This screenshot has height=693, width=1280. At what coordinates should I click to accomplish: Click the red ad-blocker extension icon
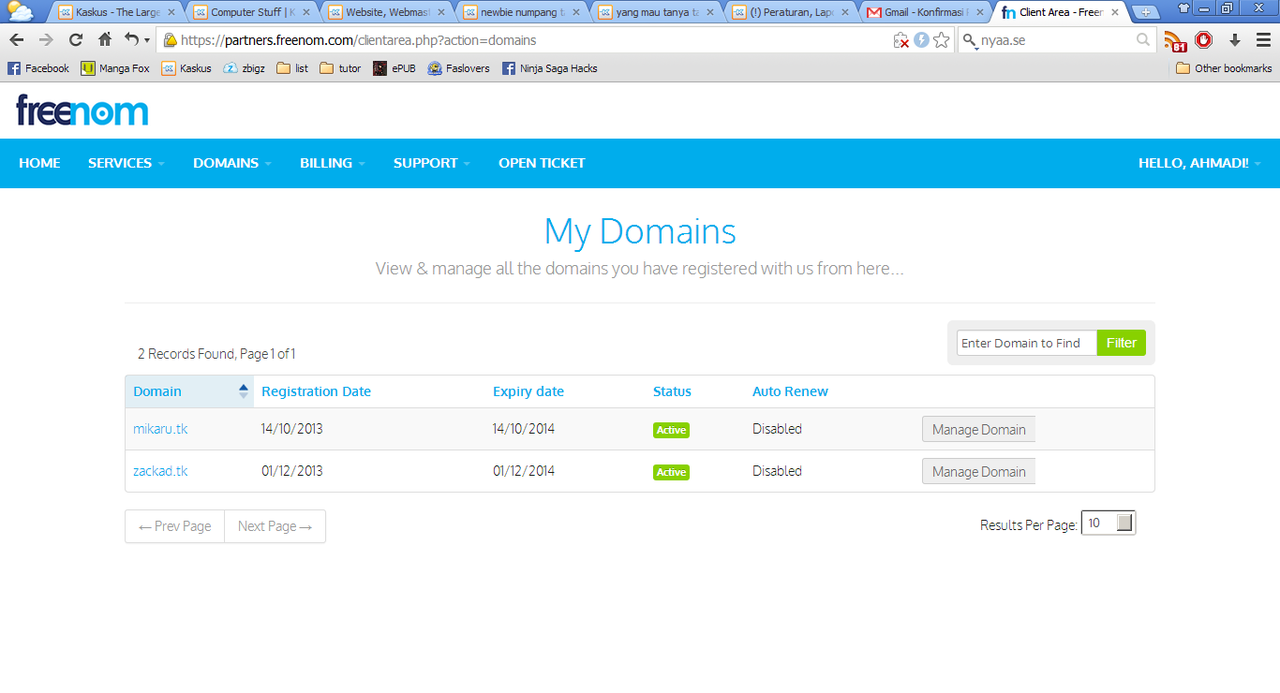1204,41
